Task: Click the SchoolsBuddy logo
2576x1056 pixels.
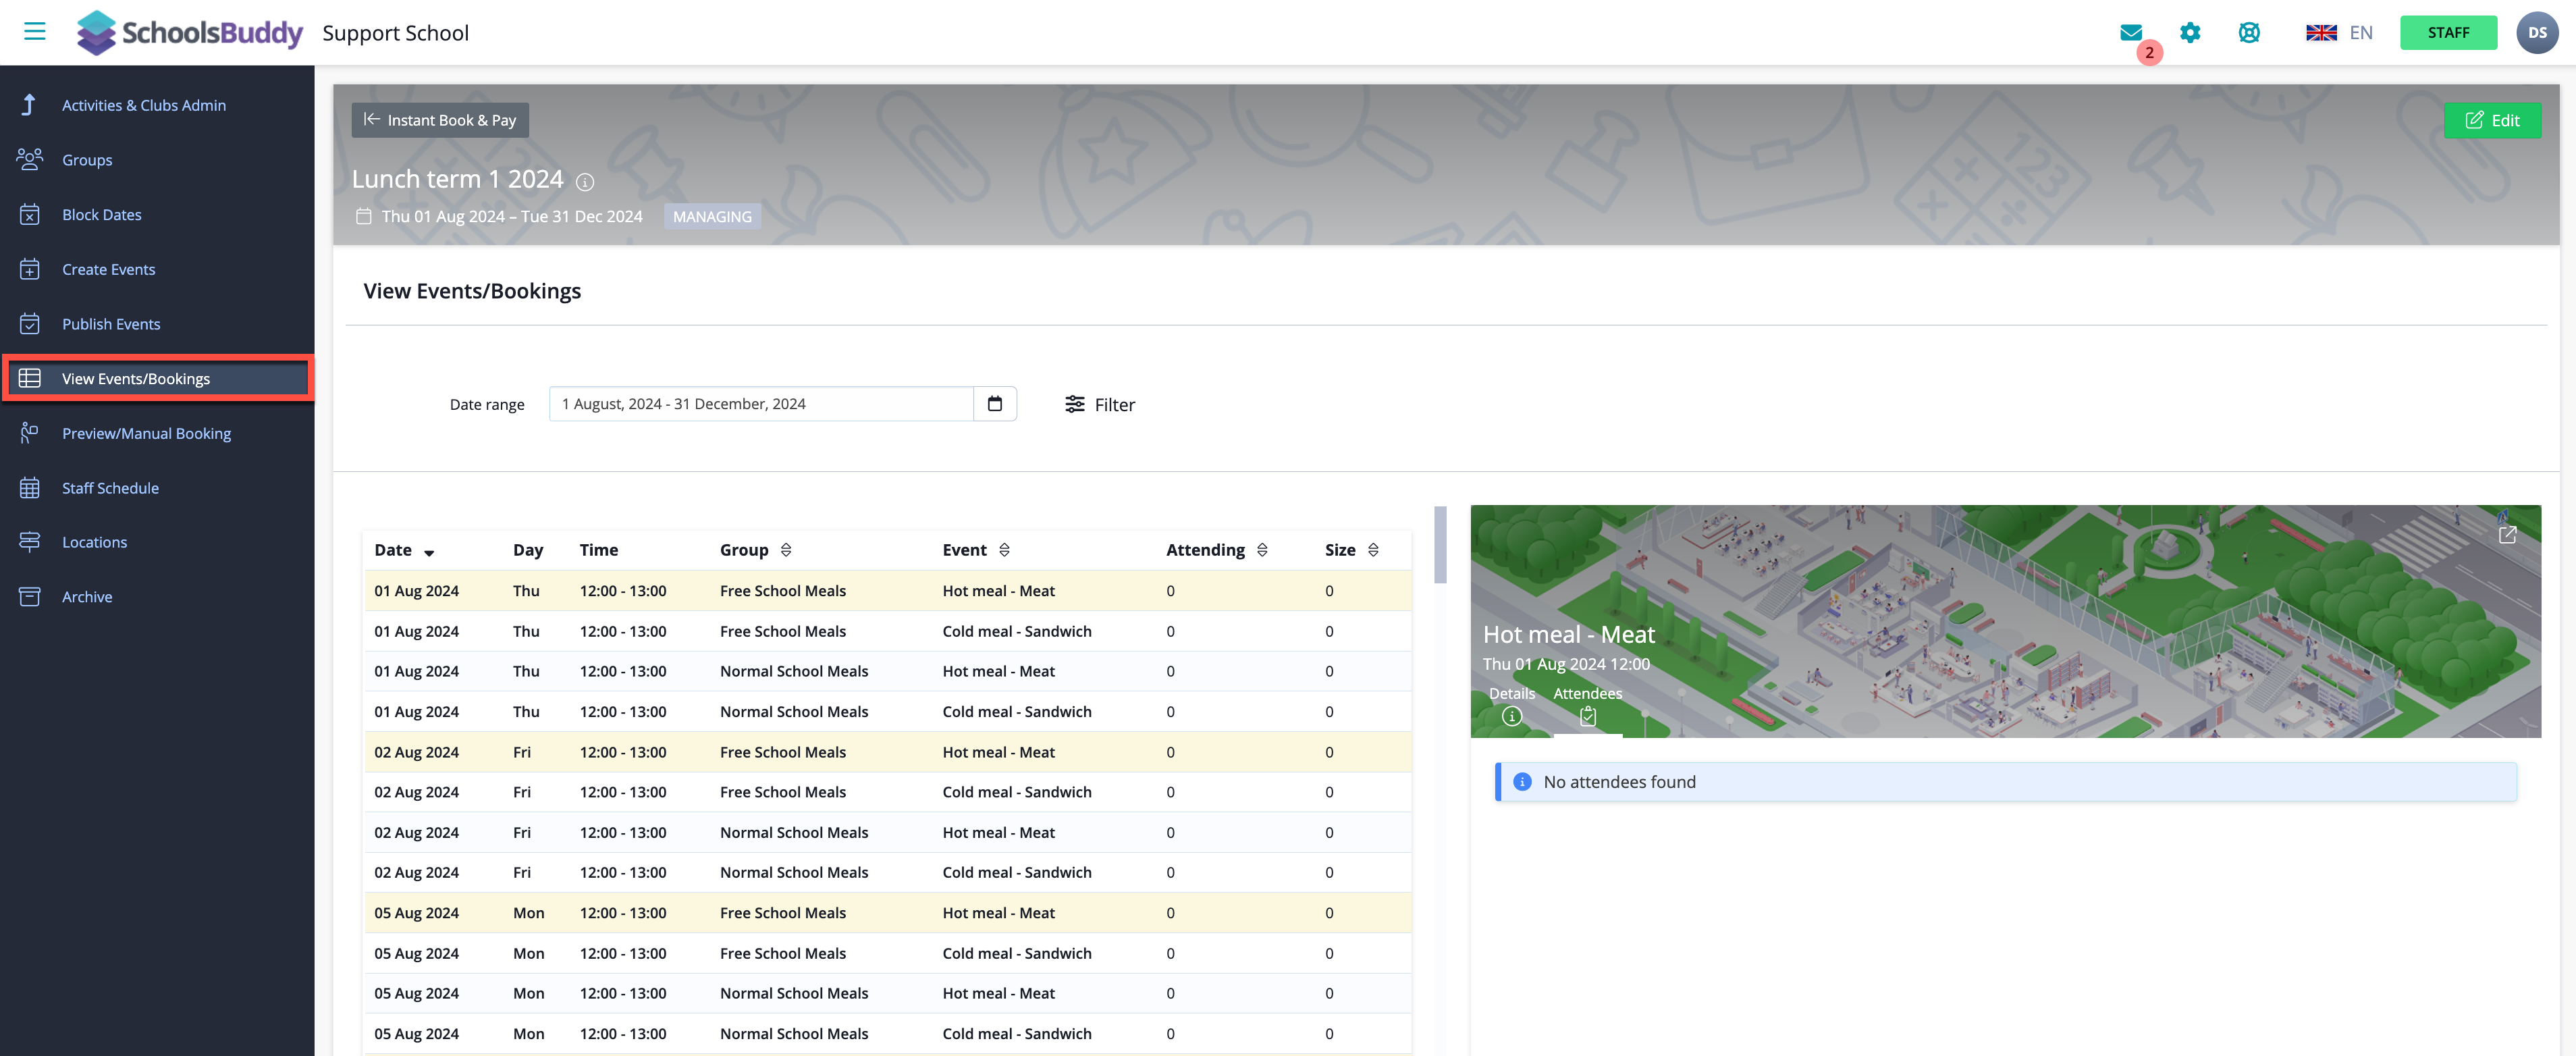Action: point(190,33)
